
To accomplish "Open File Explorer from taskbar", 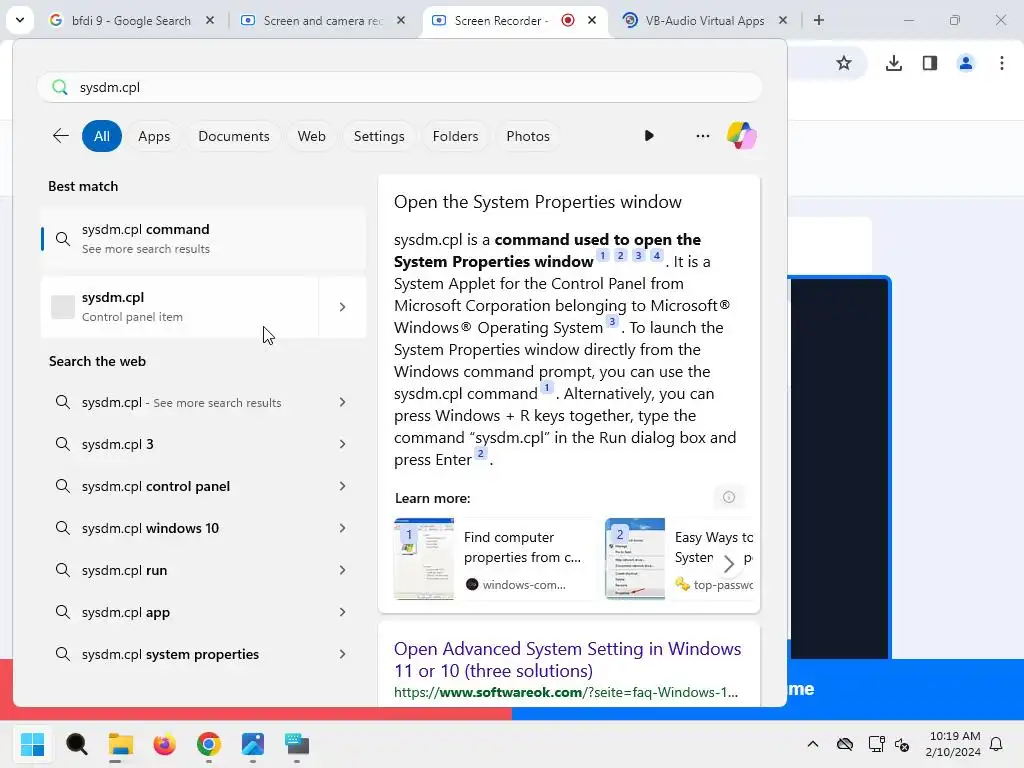I will 120,744.
